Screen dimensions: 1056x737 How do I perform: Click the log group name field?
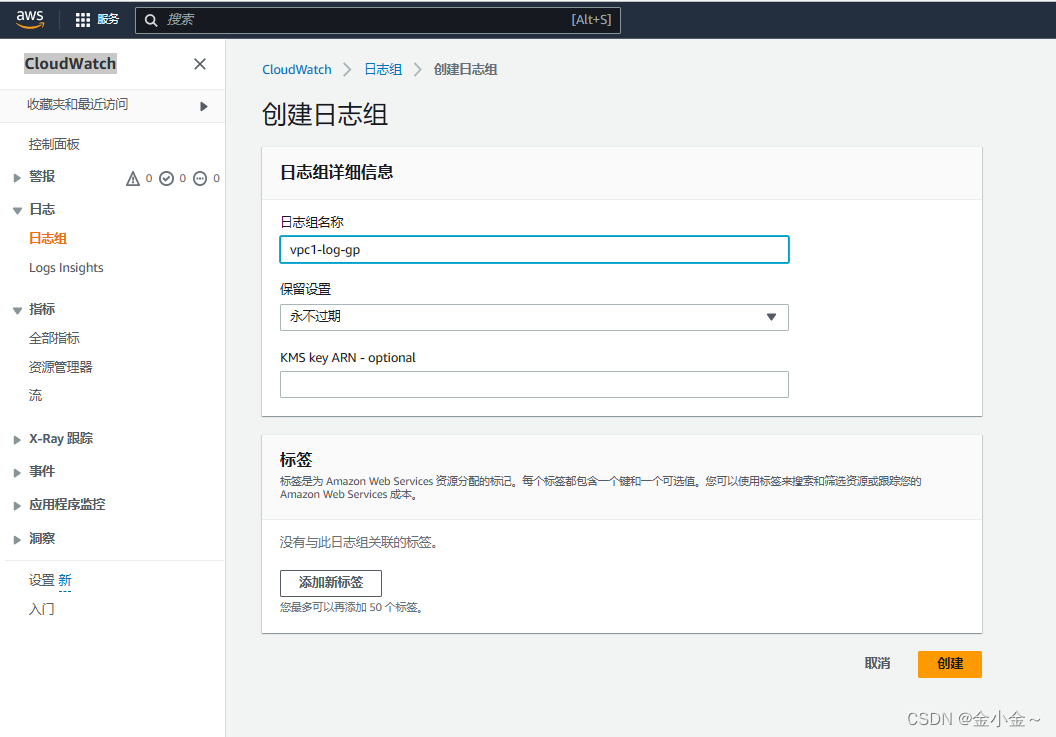pyautogui.click(x=534, y=250)
